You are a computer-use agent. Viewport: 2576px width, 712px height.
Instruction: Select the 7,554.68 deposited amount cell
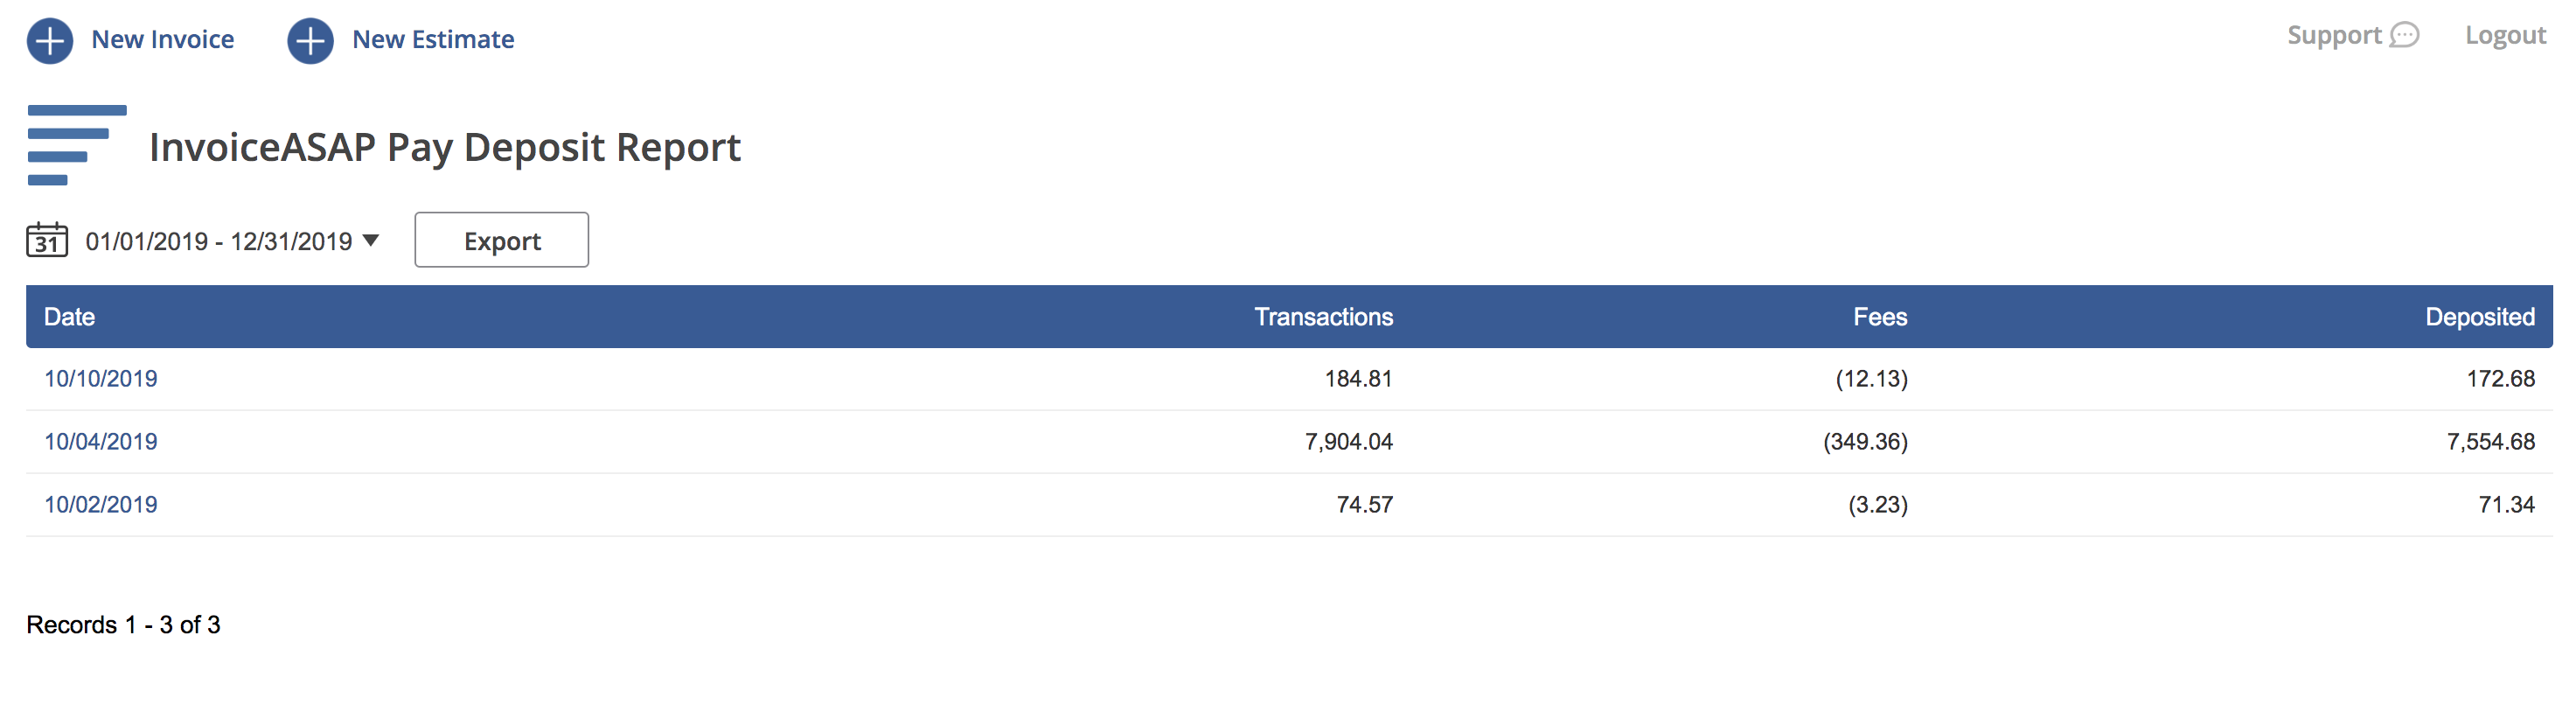2489,442
